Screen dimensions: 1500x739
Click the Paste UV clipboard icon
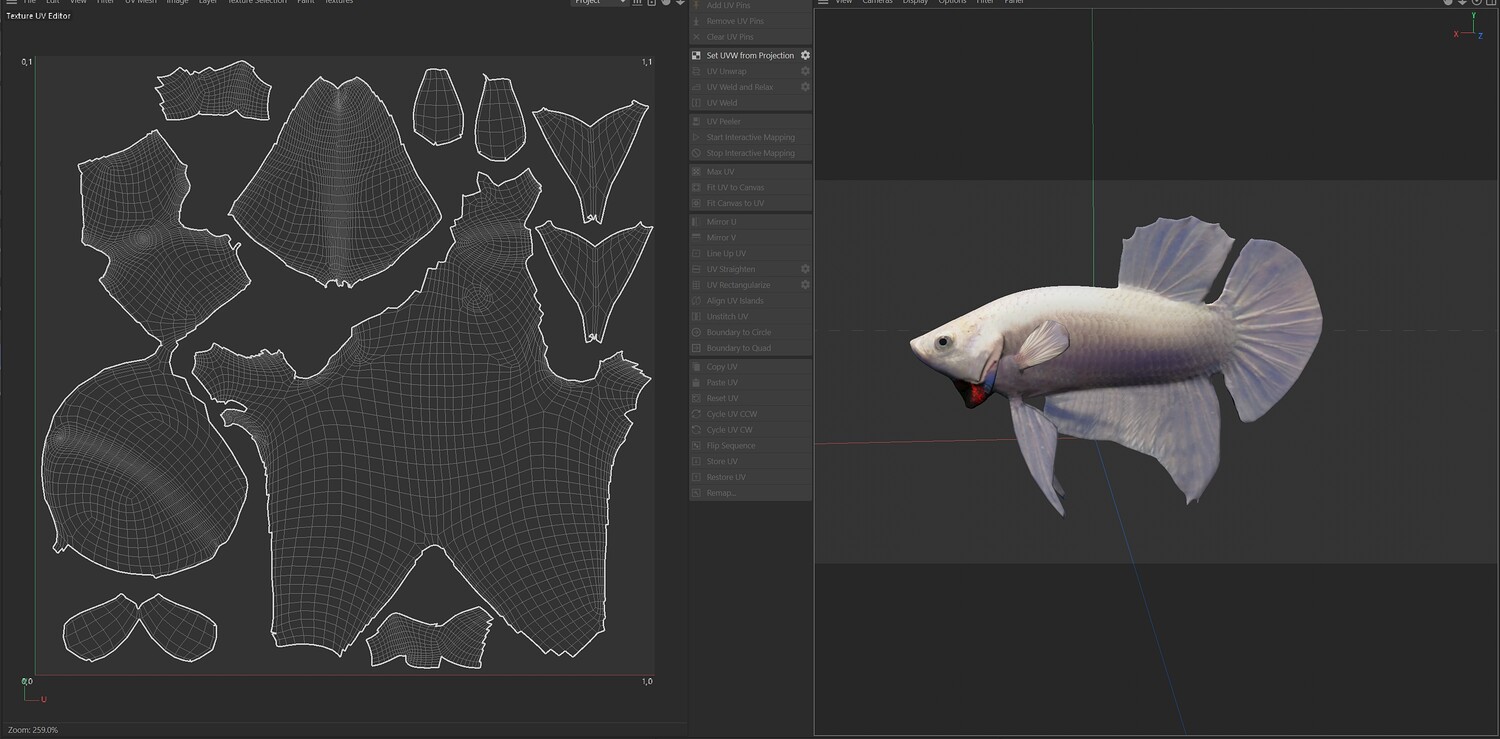pyautogui.click(x=696, y=383)
